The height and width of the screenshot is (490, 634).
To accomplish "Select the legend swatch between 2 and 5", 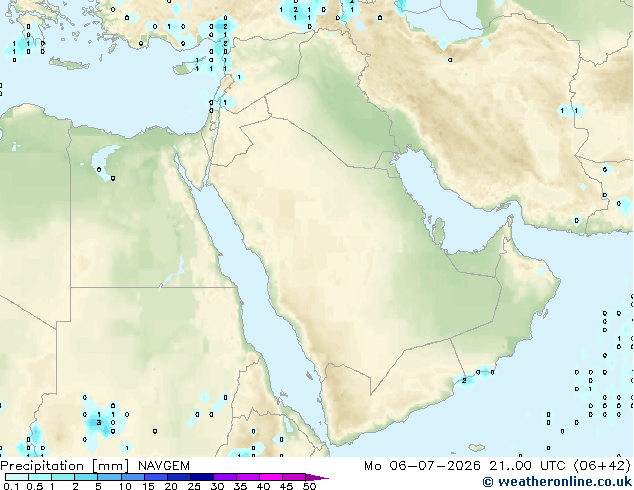I will [x=86, y=477].
